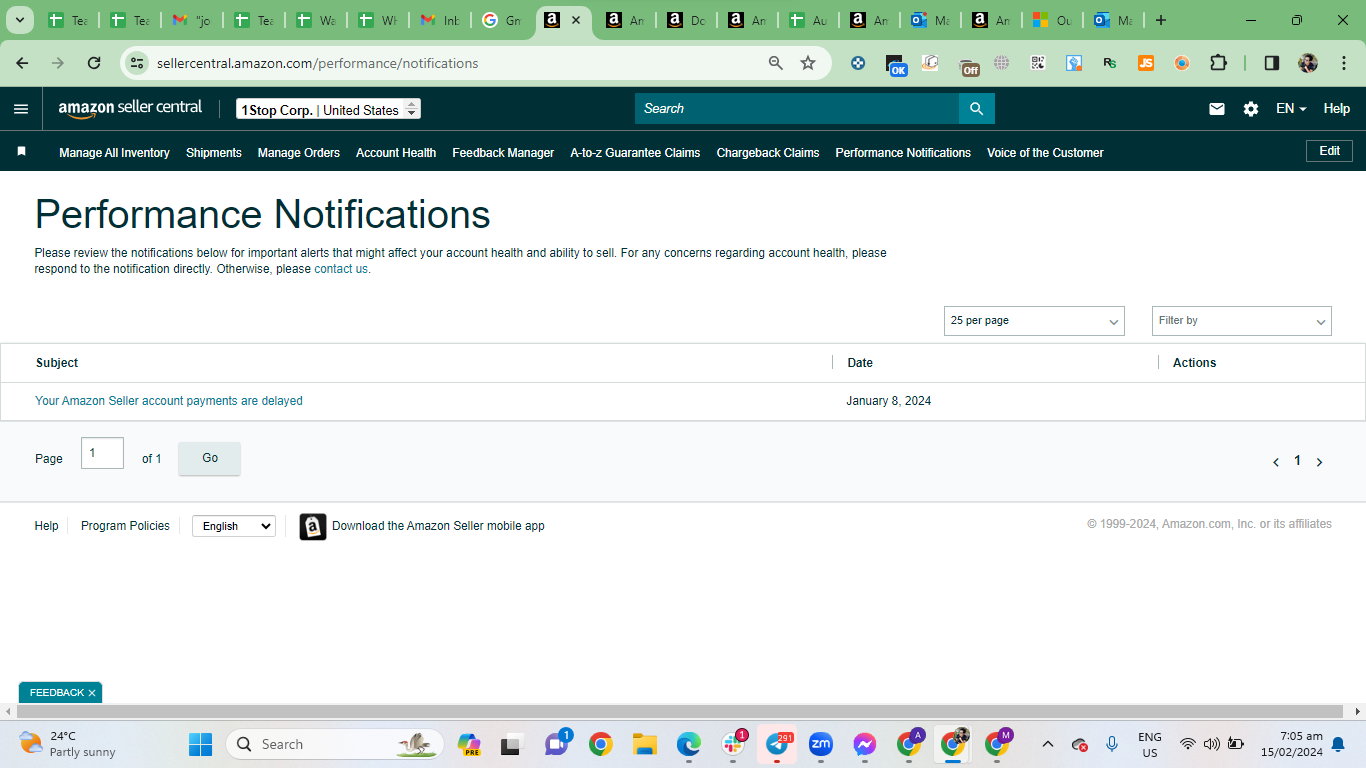This screenshot has width=1366, height=768.
Task: Open the 'Your Amazon Seller account payments are delayed' notification
Action: pyautogui.click(x=169, y=401)
